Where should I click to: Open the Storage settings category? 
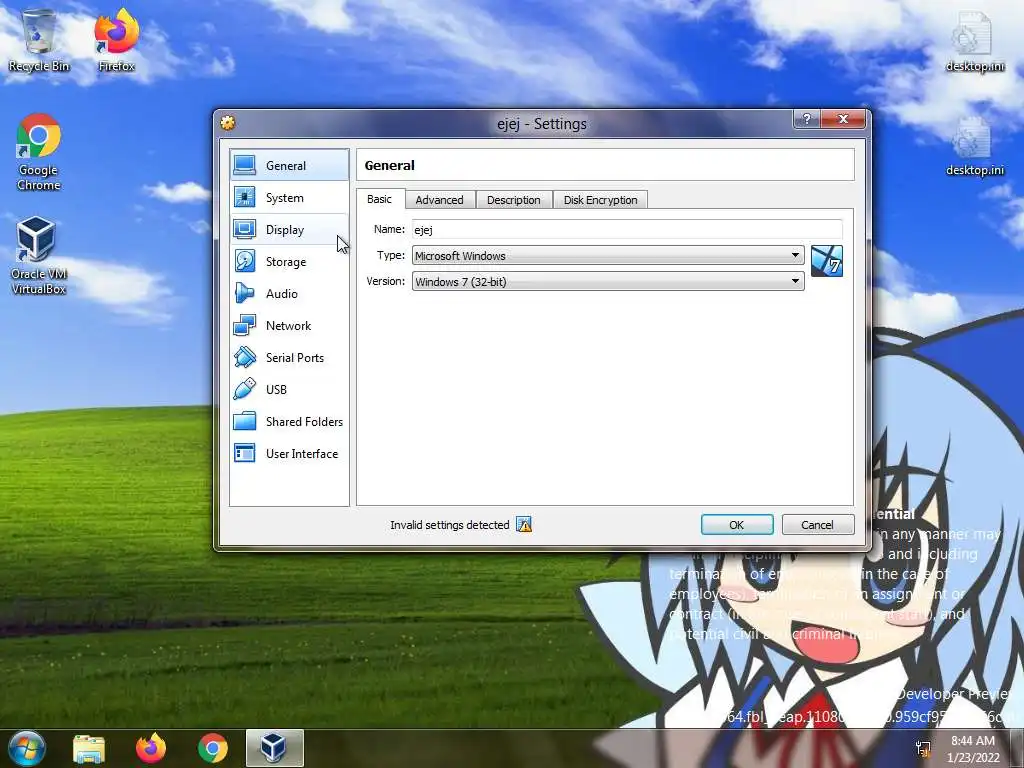[289, 261]
